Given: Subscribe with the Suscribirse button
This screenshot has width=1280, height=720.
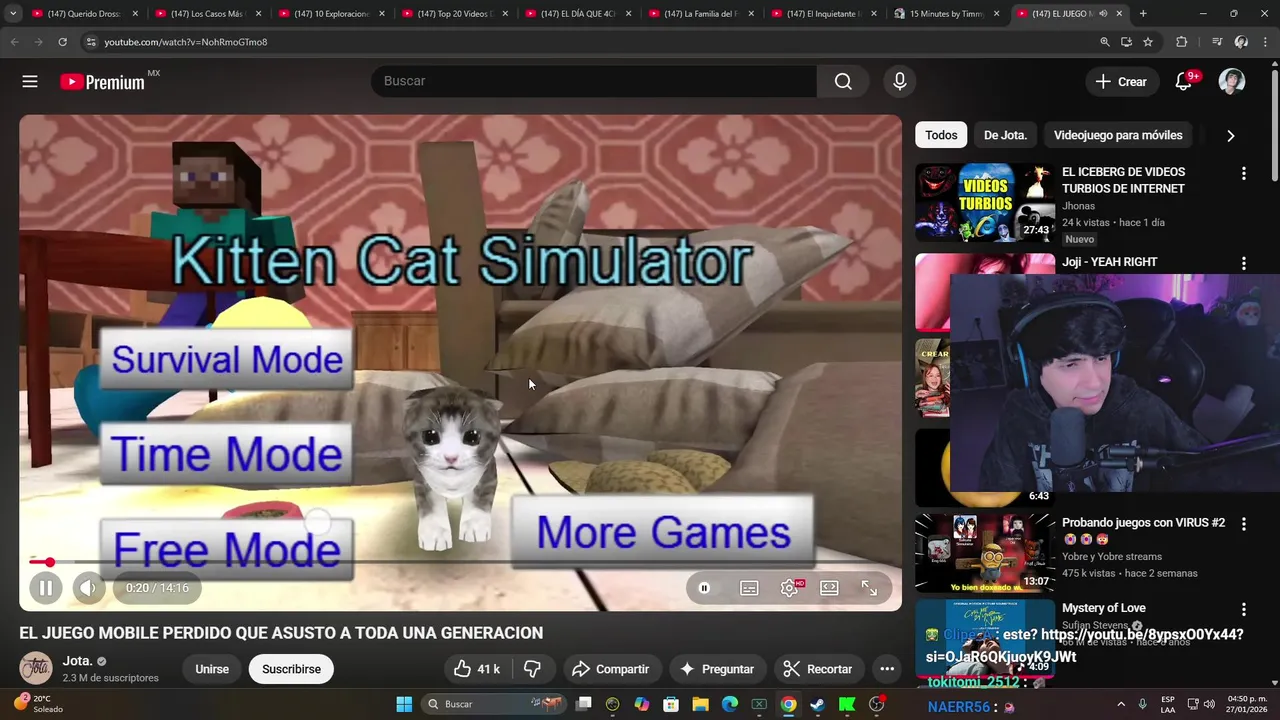Looking at the screenshot, I should click(291, 669).
